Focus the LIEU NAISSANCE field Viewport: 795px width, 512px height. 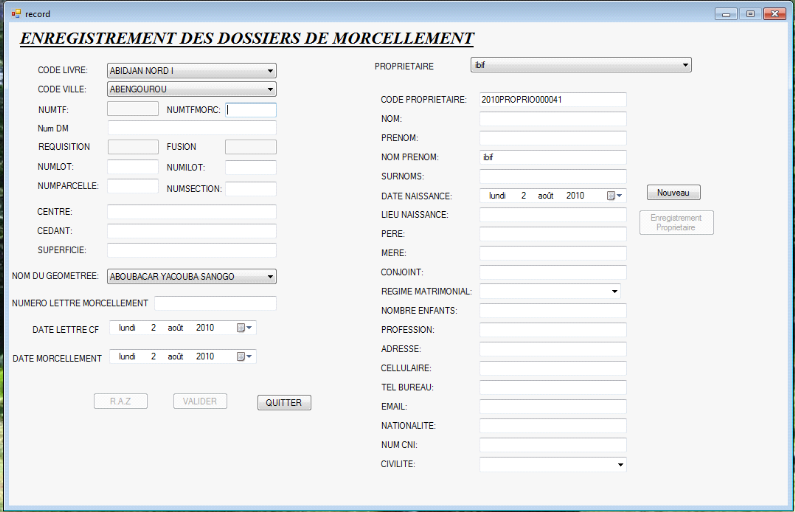[x=553, y=215]
